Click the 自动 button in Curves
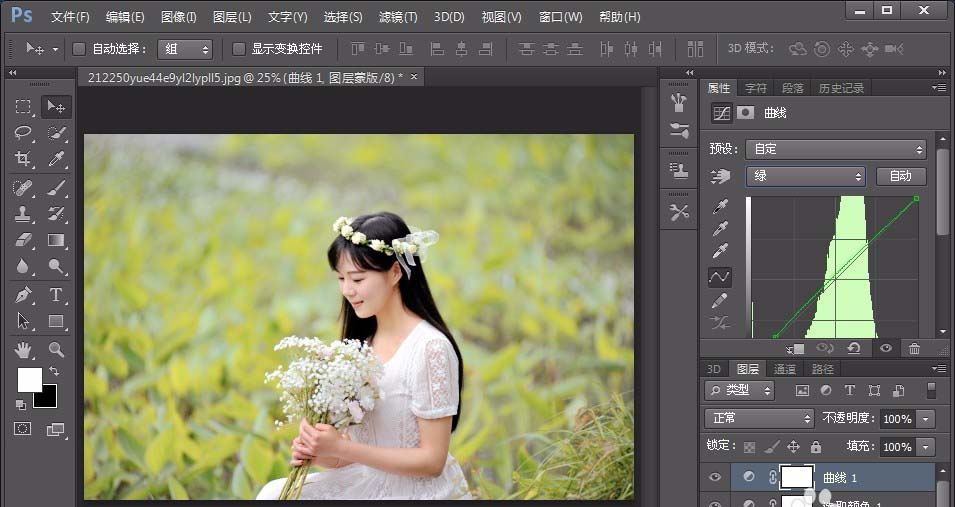 [x=901, y=176]
